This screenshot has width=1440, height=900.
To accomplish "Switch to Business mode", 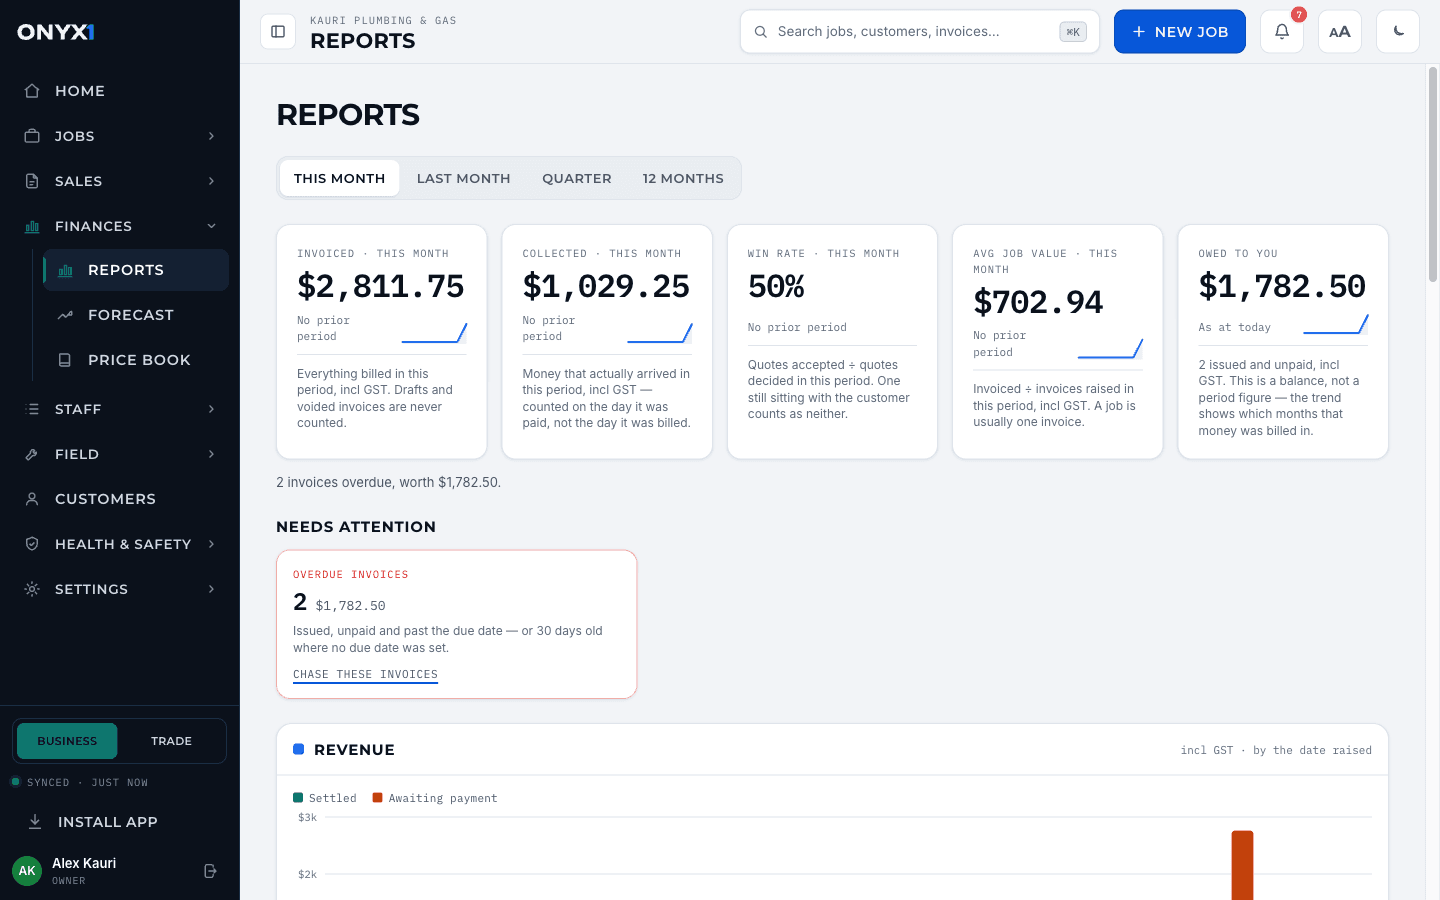I will [x=67, y=741].
